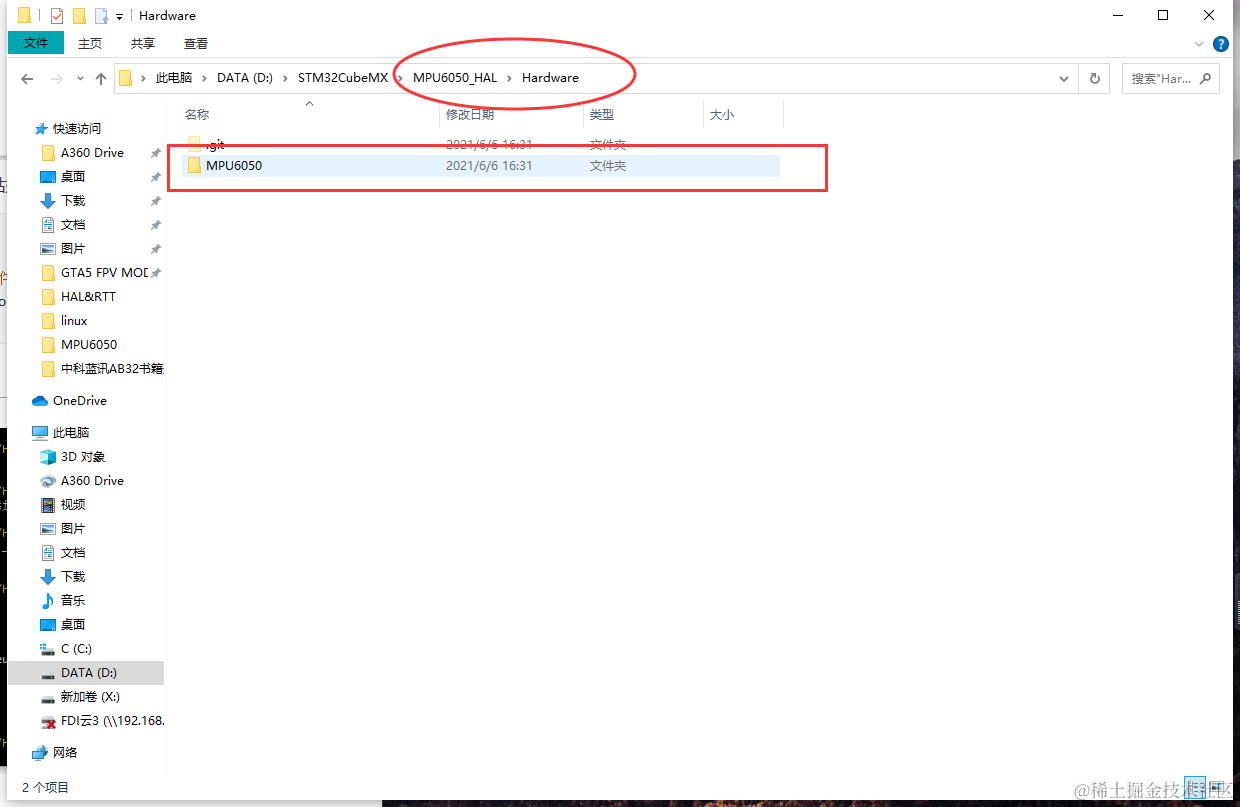Click the OneDrive cloud icon

tap(40, 401)
